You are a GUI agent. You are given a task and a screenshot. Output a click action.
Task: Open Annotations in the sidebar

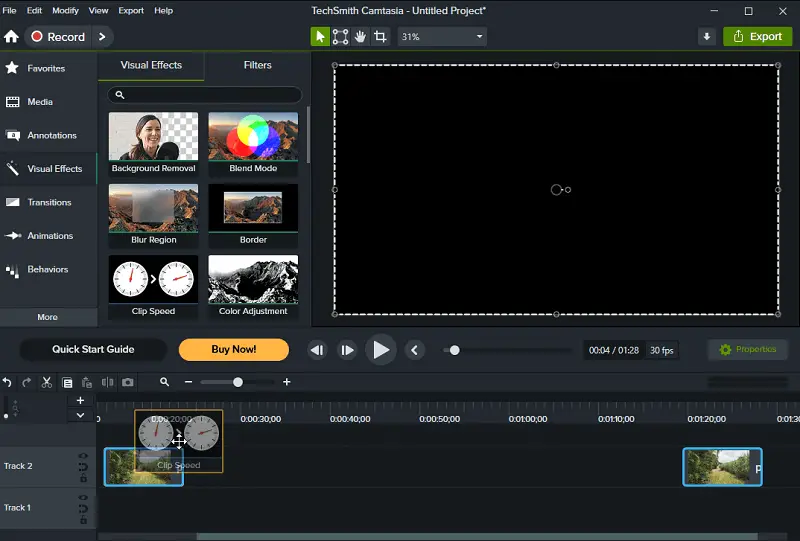click(x=48, y=135)
